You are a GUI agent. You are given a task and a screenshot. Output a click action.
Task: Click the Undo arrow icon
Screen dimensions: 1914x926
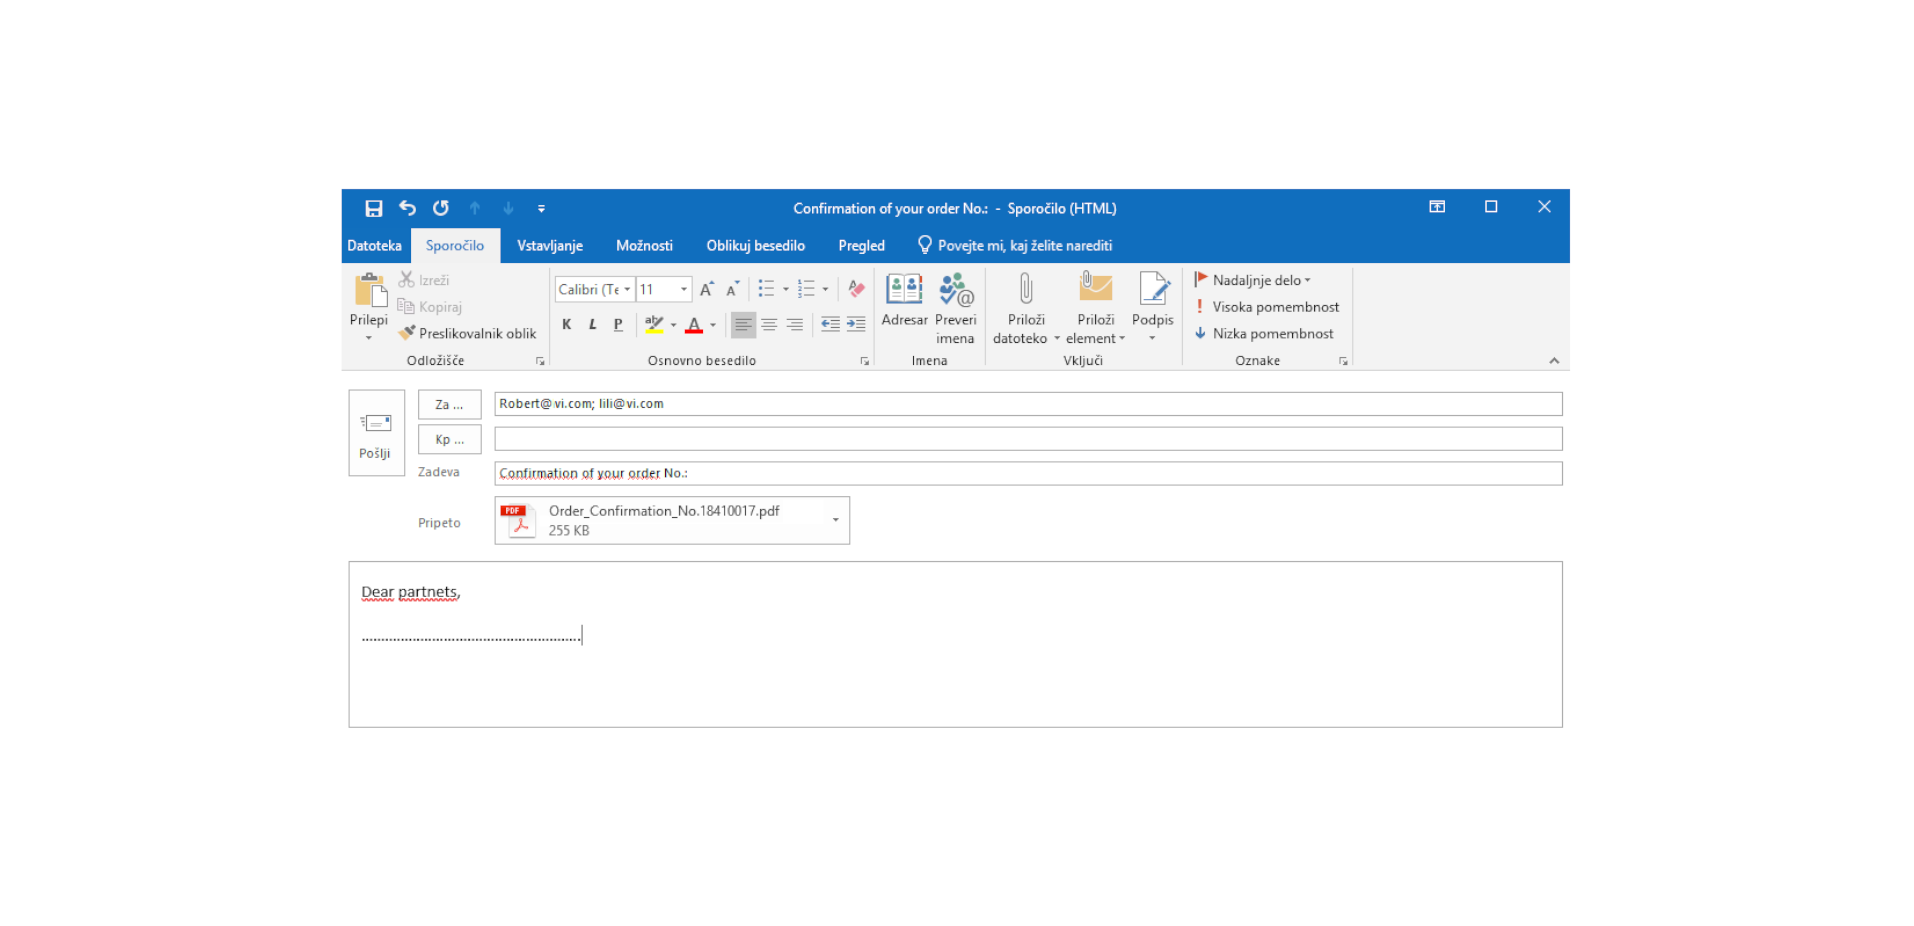tap(407, 208)
